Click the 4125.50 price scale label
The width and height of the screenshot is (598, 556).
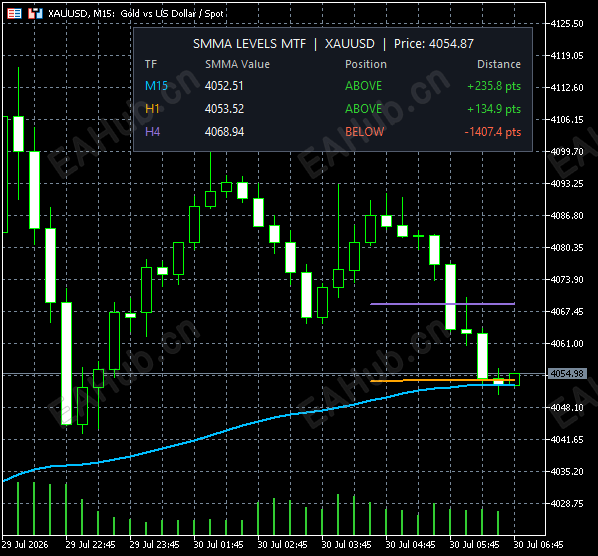567,24
